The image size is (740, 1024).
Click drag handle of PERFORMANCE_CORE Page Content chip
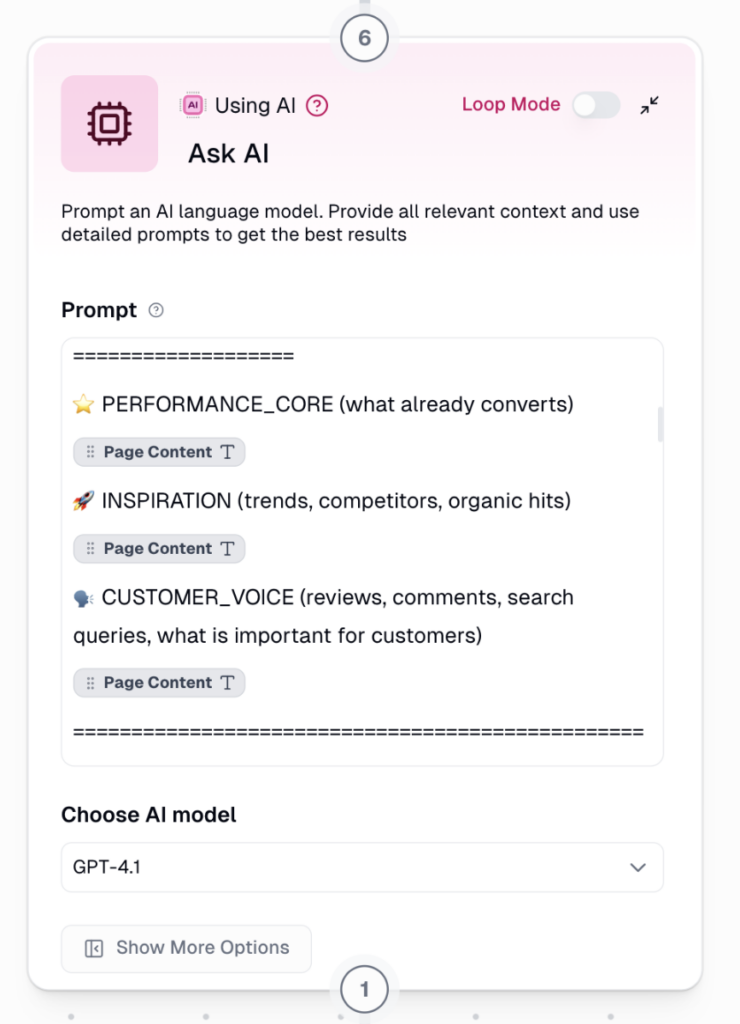click(90, 452)
